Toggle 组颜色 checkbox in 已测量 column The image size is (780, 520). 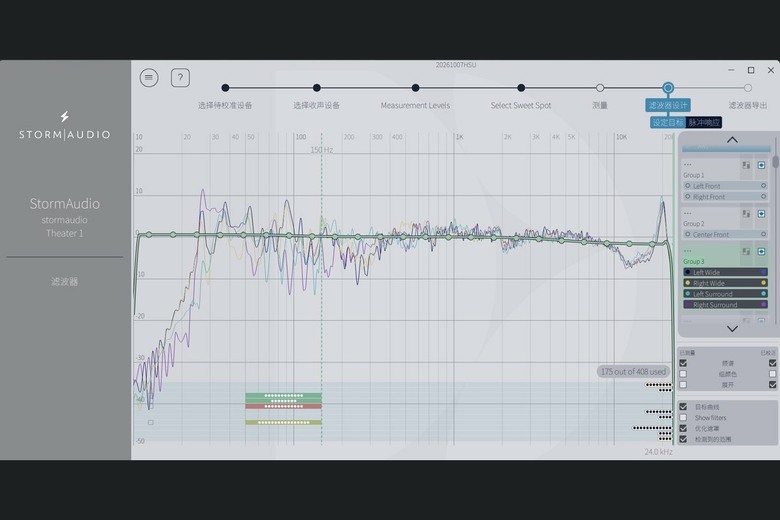[x=683, y=374]
